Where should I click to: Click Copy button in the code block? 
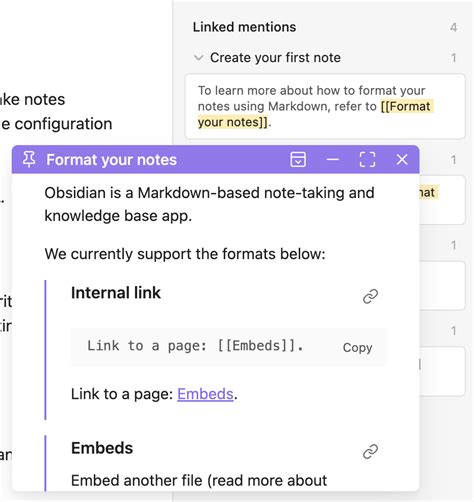click(x=357, y=348)
